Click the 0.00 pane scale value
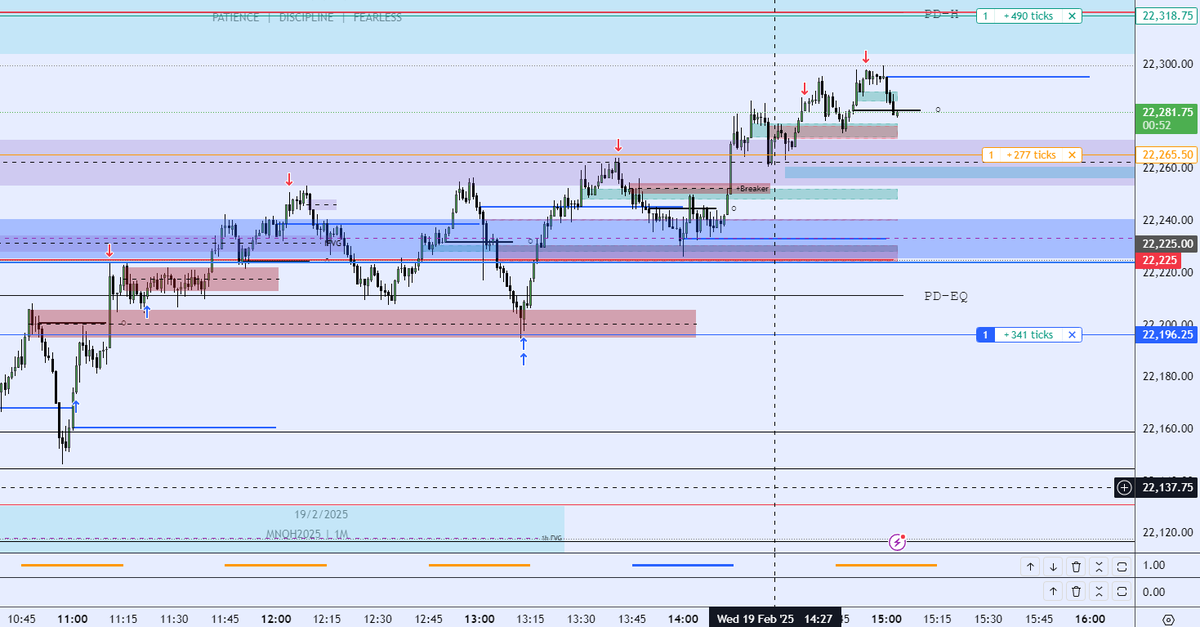This screenshot has width=1200, height=627. tap(1153, 591)
